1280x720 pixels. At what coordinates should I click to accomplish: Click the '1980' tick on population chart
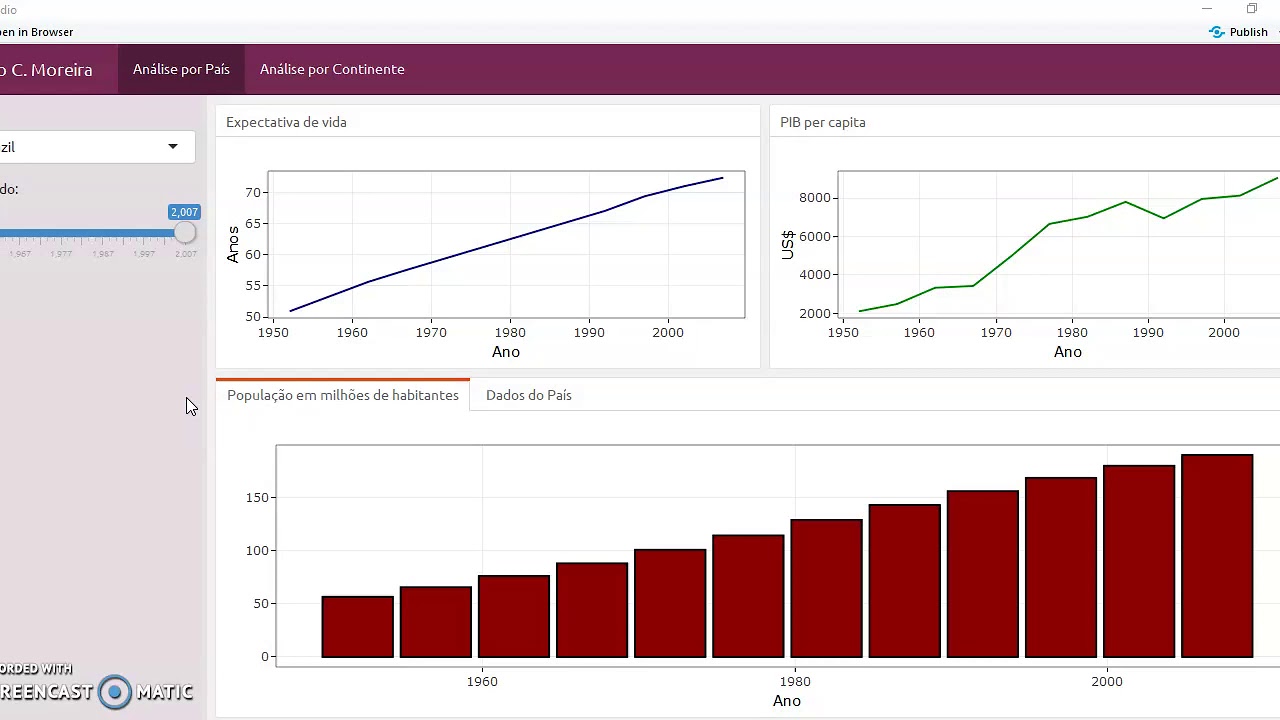coord(795,681)
